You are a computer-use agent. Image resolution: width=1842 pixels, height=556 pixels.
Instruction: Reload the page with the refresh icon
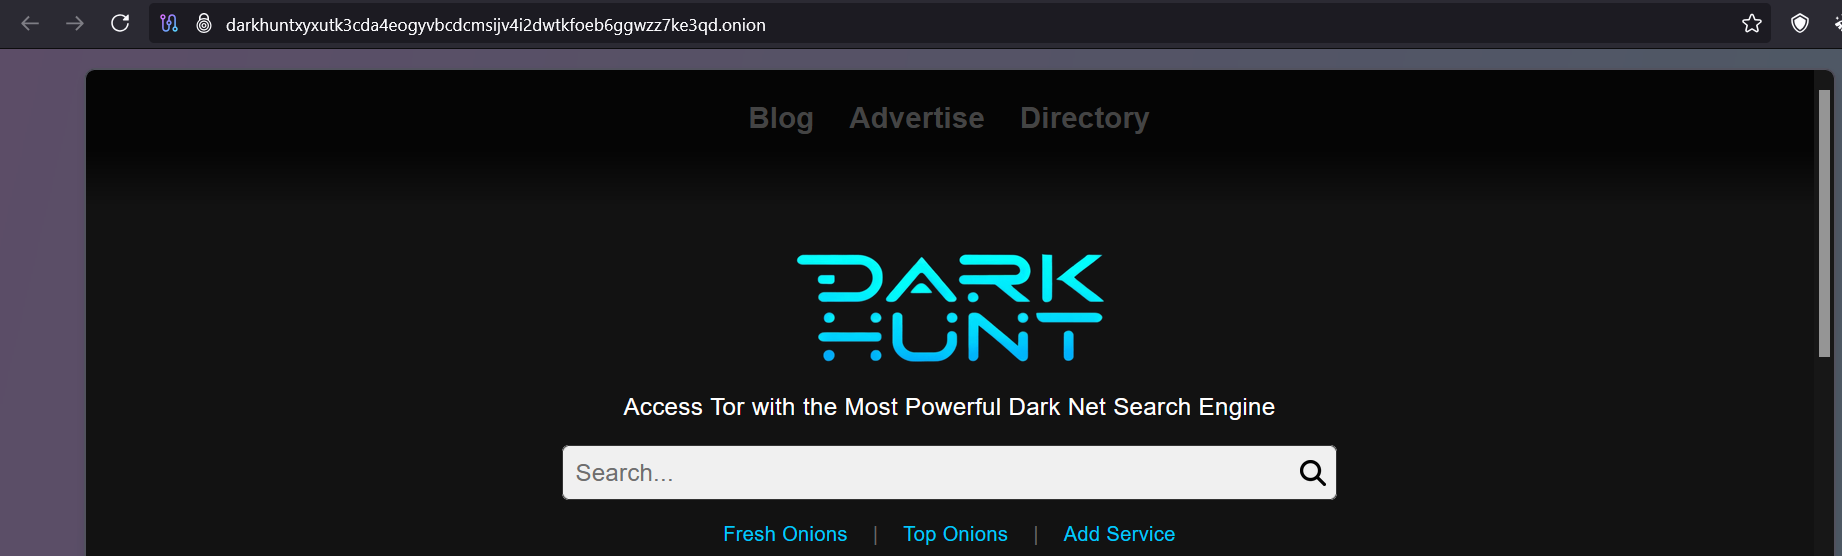(120, 24)
